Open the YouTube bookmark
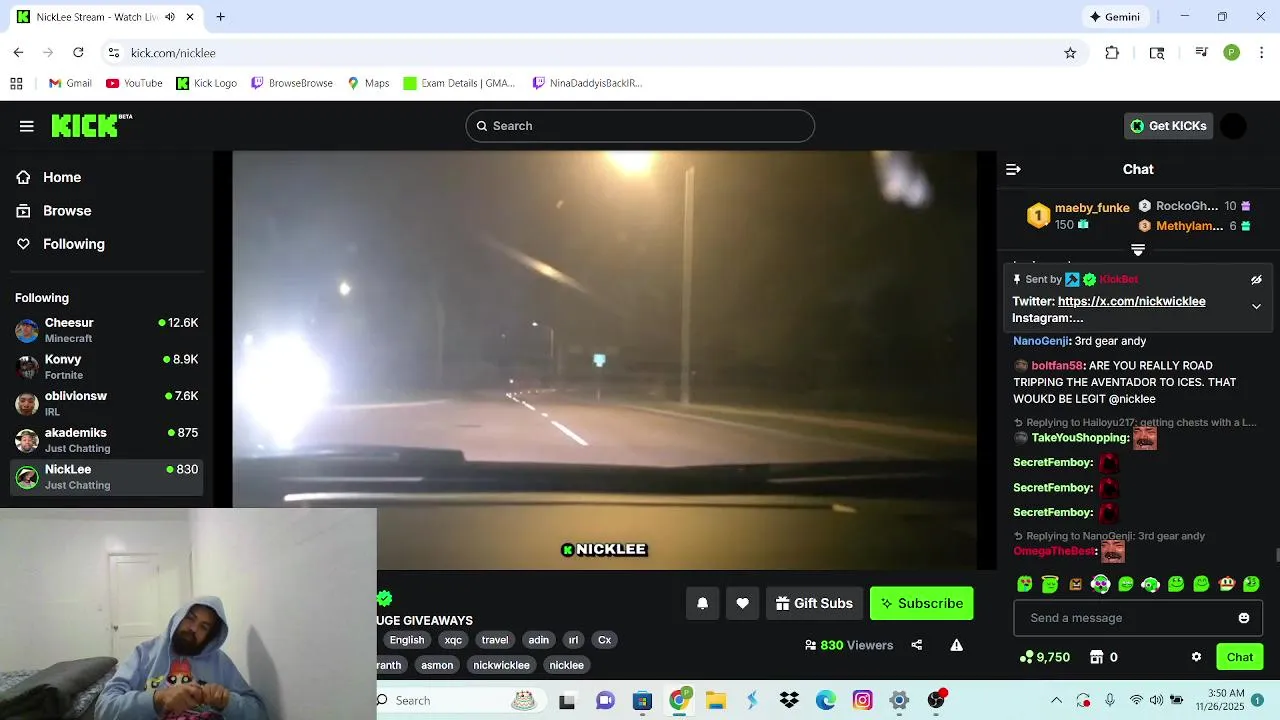Viewport: 1280px width, 720px height. (134, 83)
